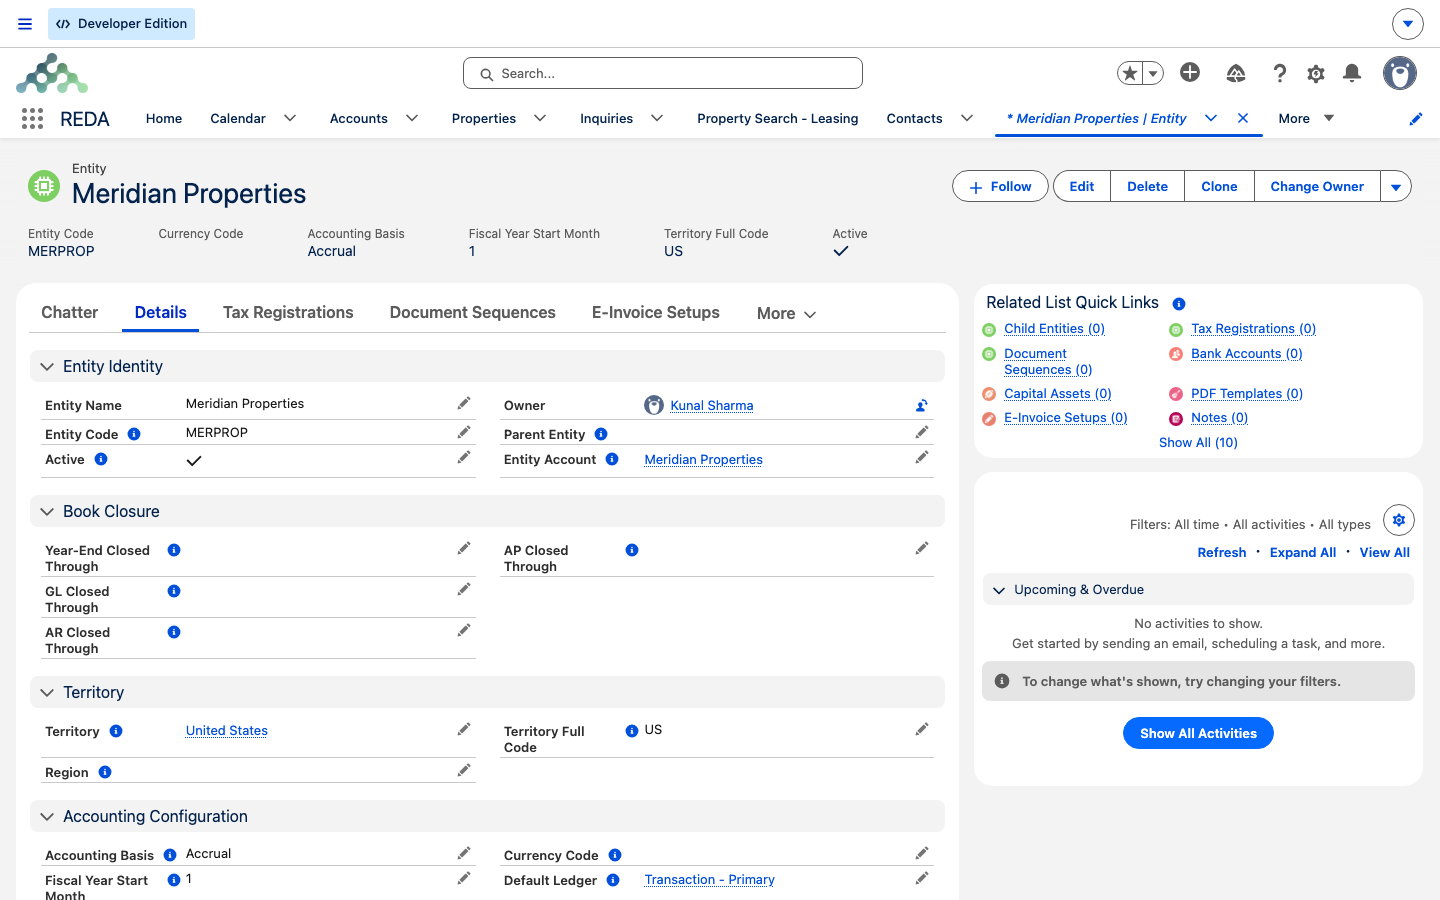Edit the Territory field pencil
The width and height of the screenshot is (1440, 900).
(x=464, y=729)
